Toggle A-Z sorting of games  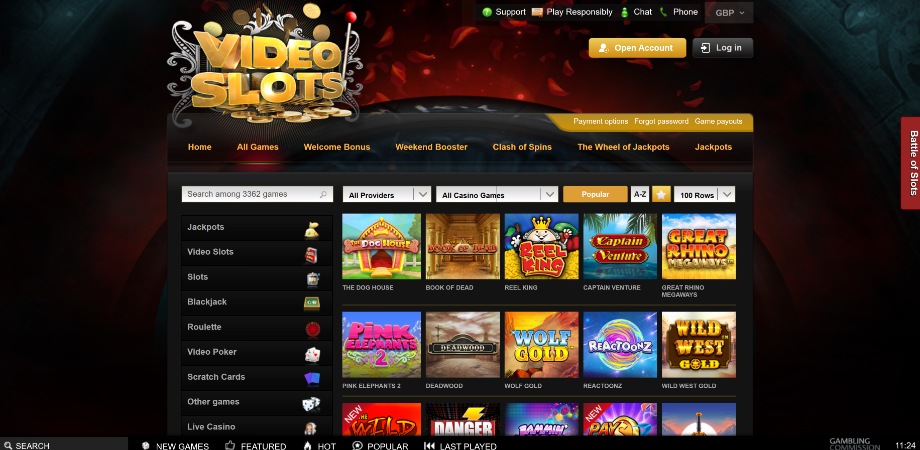click(x=640, y=194)
